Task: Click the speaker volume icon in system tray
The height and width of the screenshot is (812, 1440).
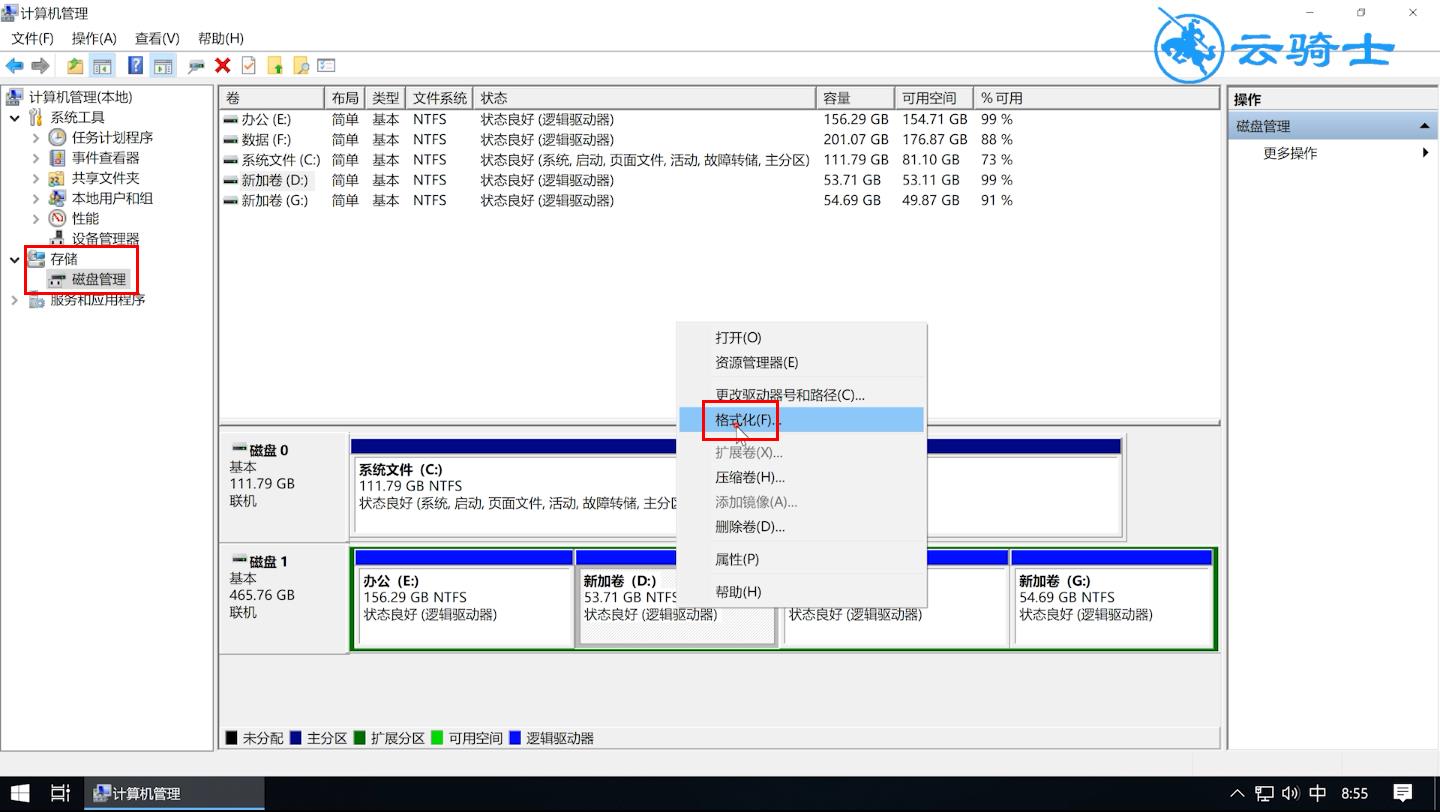Action: [x=1291, y=794]
